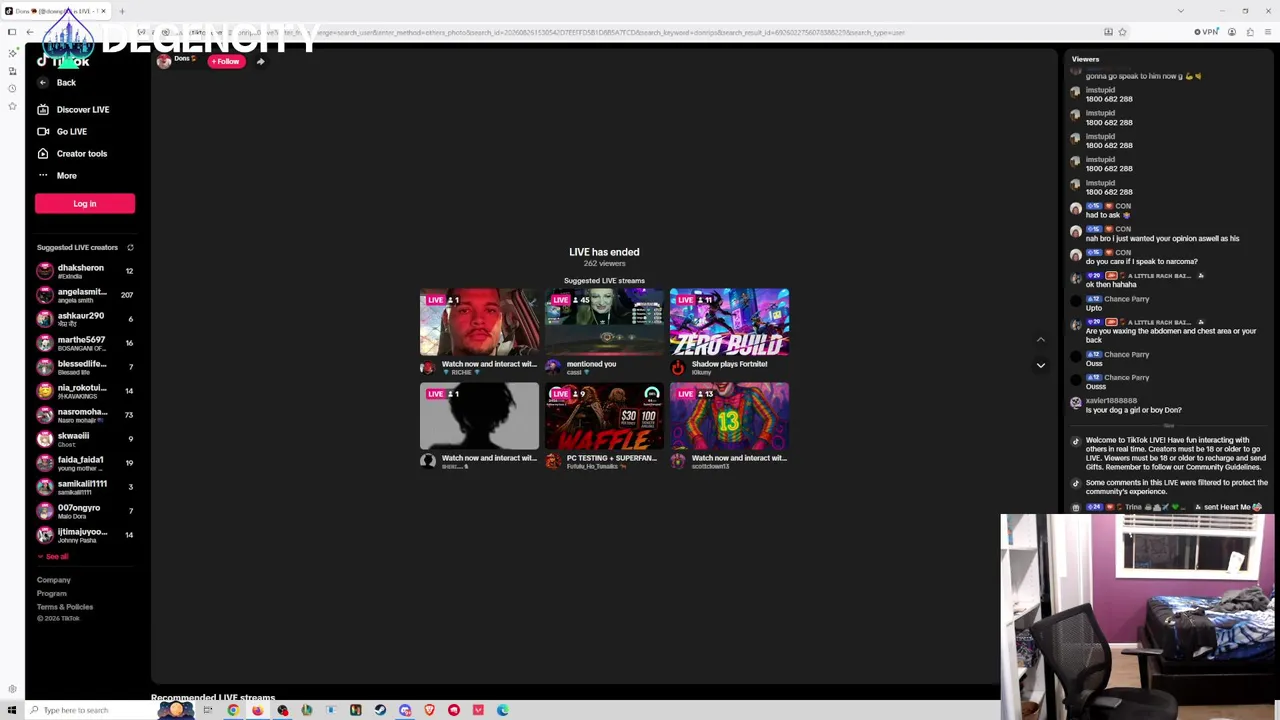Click the red Log in button

click(85, 204)
